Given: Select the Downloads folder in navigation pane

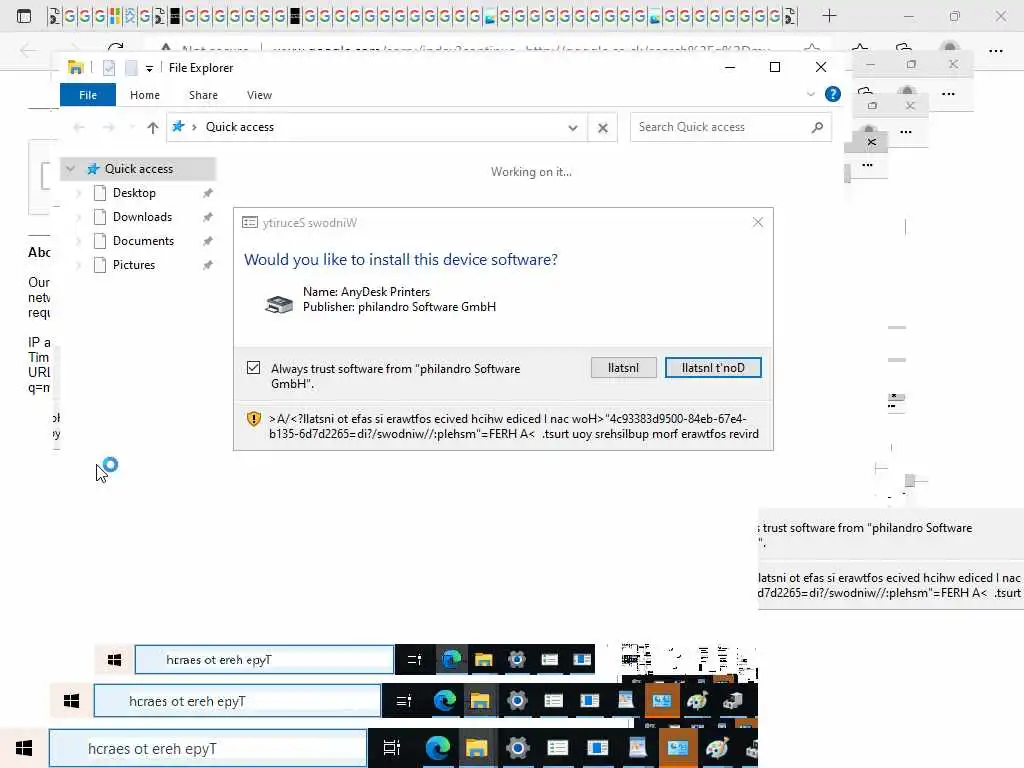Looking at the screenshot, I should (142, 217).
